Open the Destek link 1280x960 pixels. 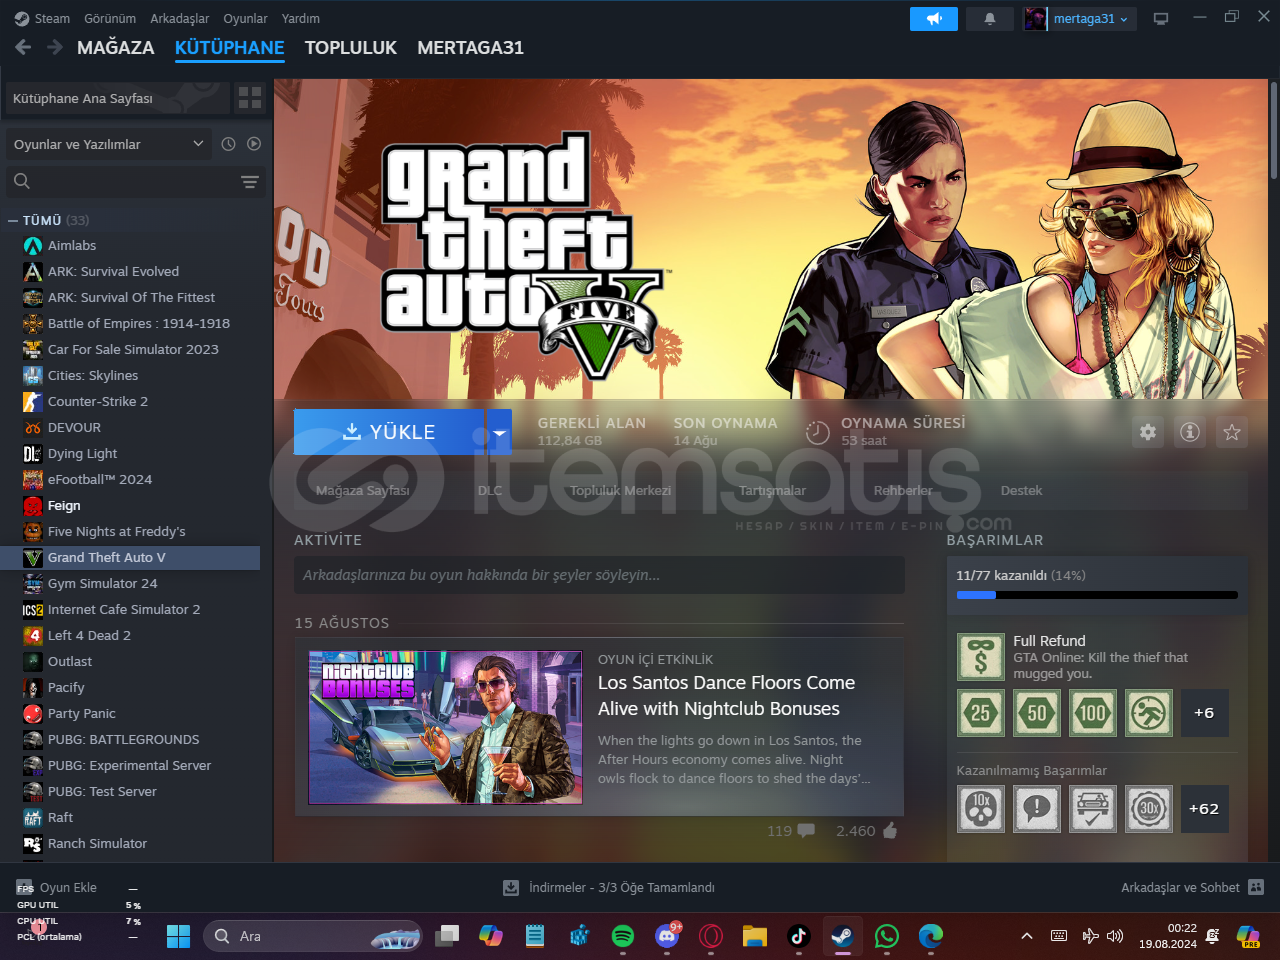click(1021, 491)
